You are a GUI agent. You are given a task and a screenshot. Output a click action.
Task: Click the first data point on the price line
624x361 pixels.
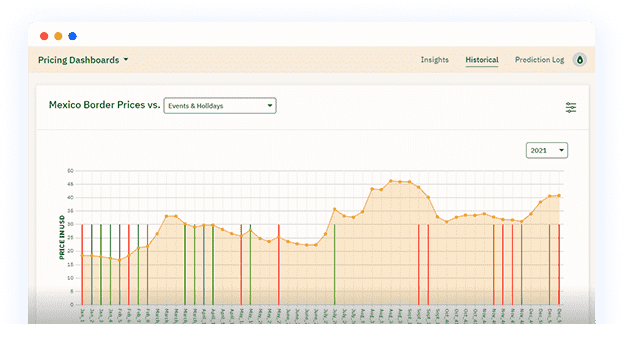[82, 256]
